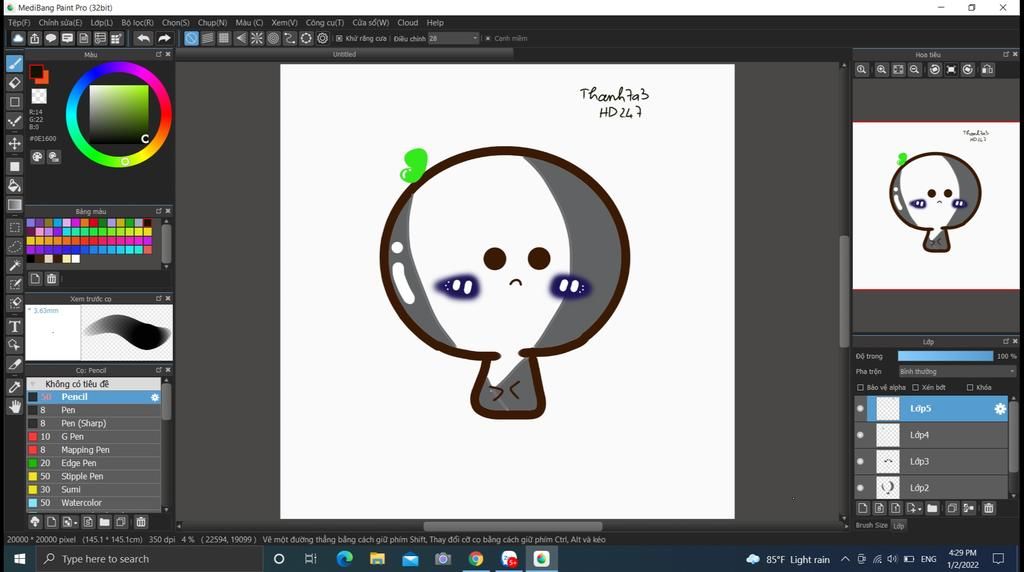Screen dimensions: 1024x572
Task: Click the transparent color swatch
Action: click(x=39, y=97)
